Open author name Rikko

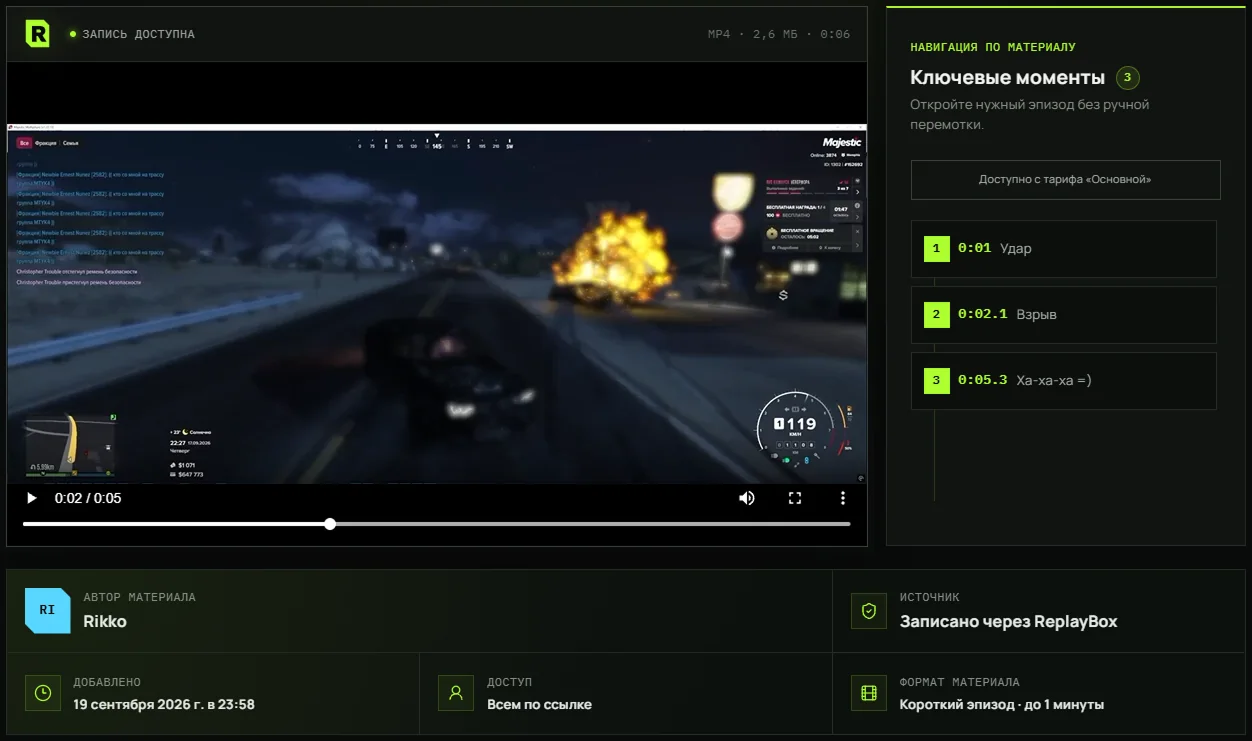pyautogui.click(x=105, y=622)
